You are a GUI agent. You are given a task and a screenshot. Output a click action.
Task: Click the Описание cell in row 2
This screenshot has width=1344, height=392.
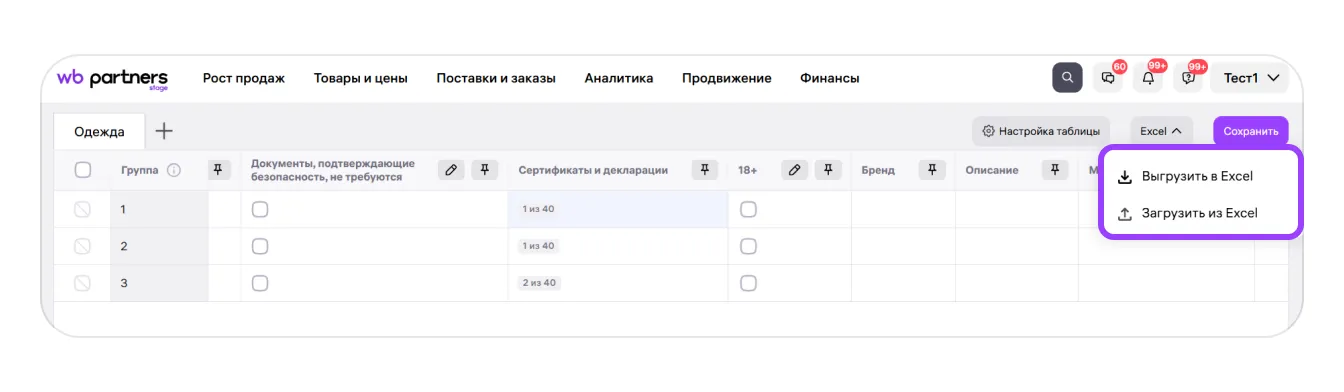pos(1017,246)
